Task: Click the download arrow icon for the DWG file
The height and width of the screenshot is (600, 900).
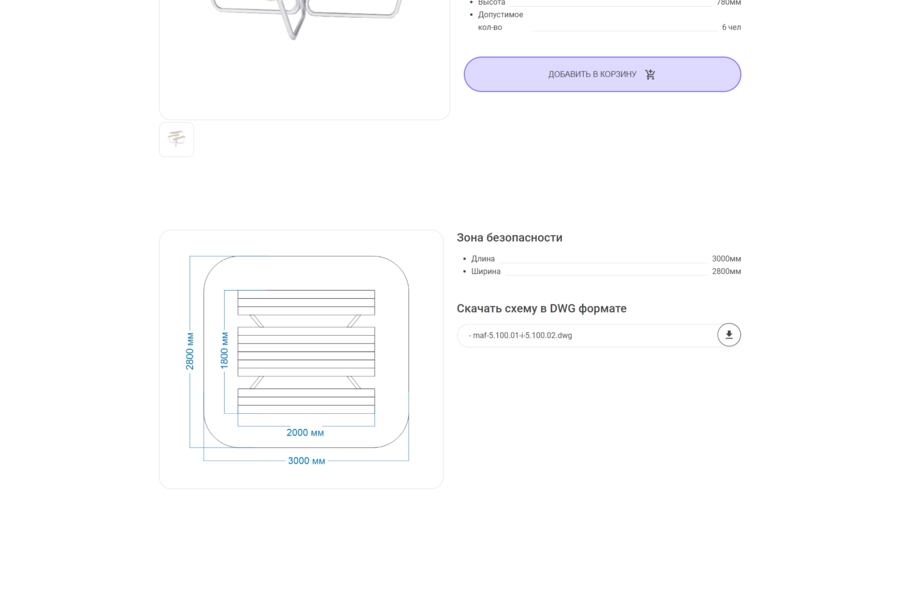Action: pos(729,335)
